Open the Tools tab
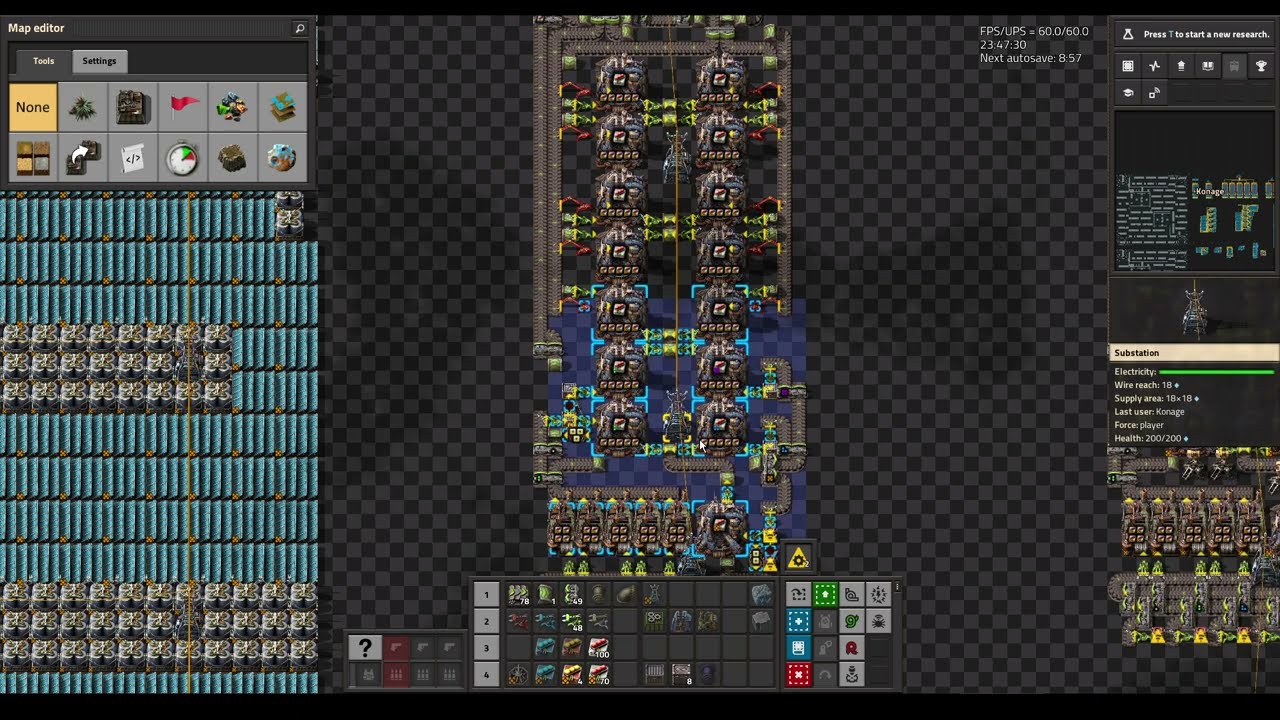 click(43, 61)
